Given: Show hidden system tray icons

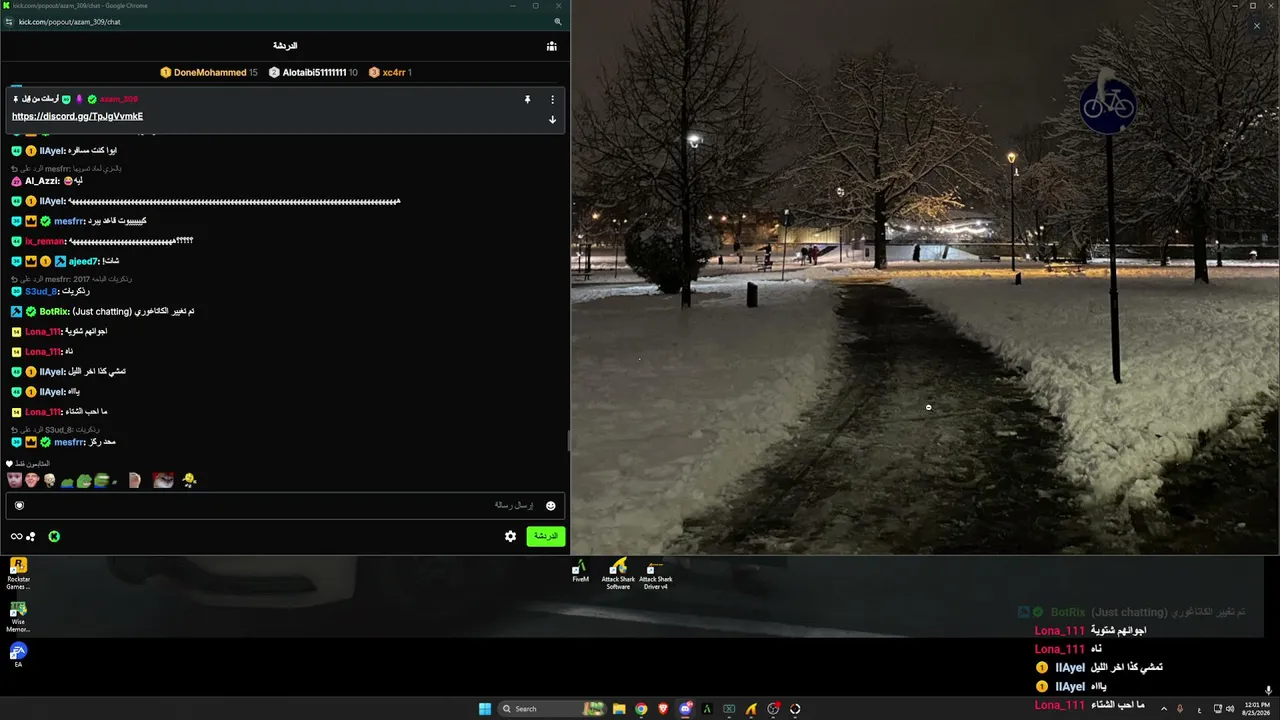Looking at the screenshot, I should pos(1163,709).
